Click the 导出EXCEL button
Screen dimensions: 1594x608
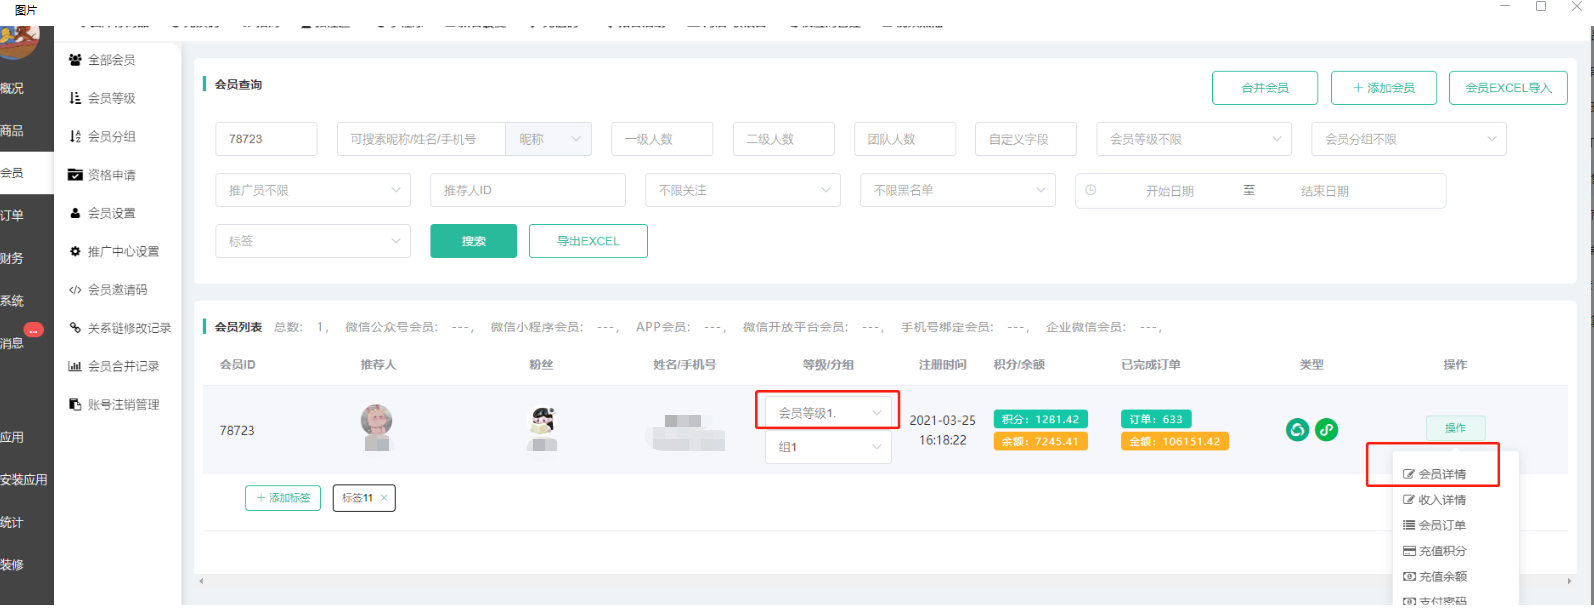click(588, 241)
